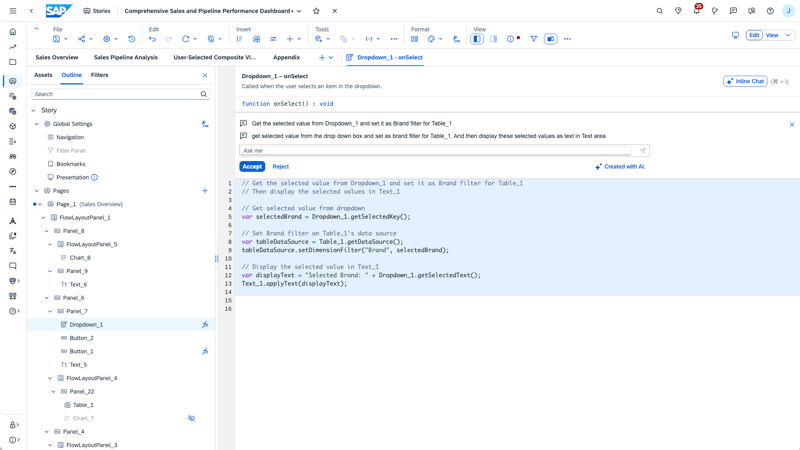The width and height of the screenshot is (800, 450).
Task: Close the left outline panel
Action: pyautogui.click(x=205, y=75)
